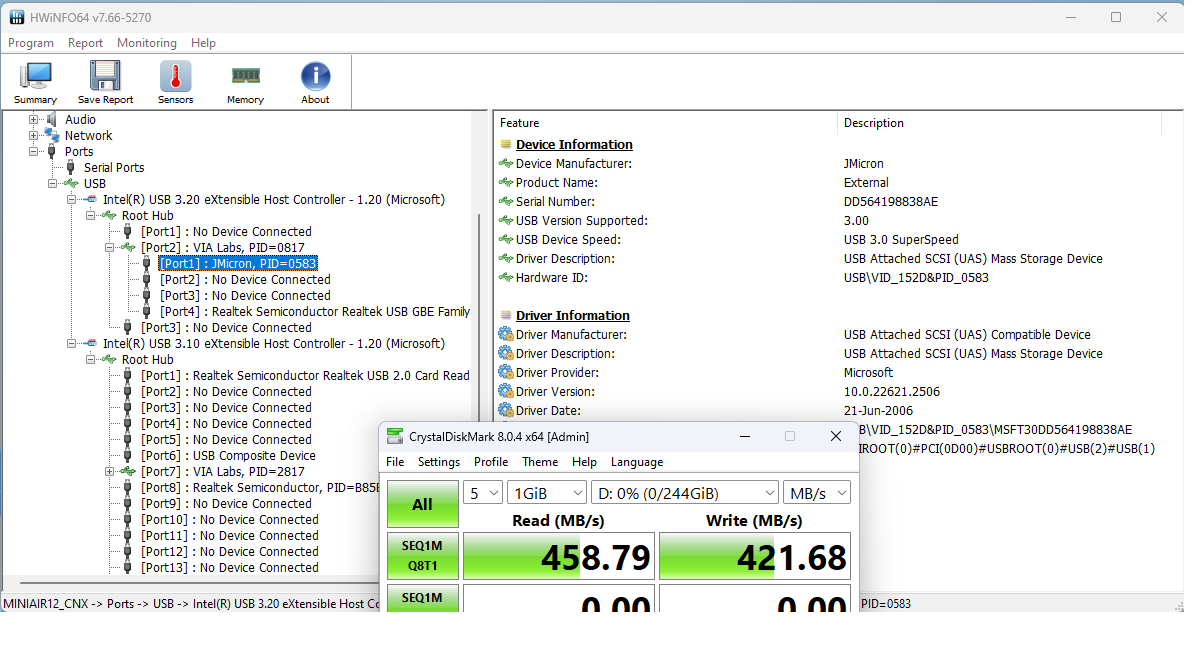Click the Device Information section icon
This screenshot has width=1200, height=672.
[x=506, y=145]
